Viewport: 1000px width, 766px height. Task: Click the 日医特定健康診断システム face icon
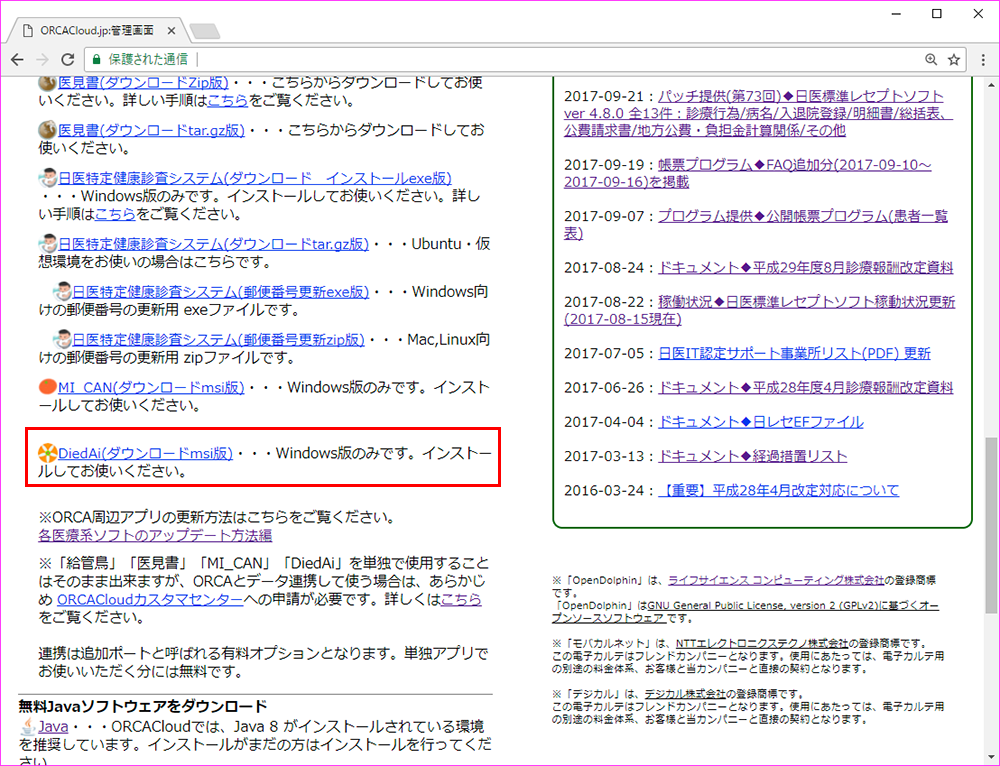[47, 177]
